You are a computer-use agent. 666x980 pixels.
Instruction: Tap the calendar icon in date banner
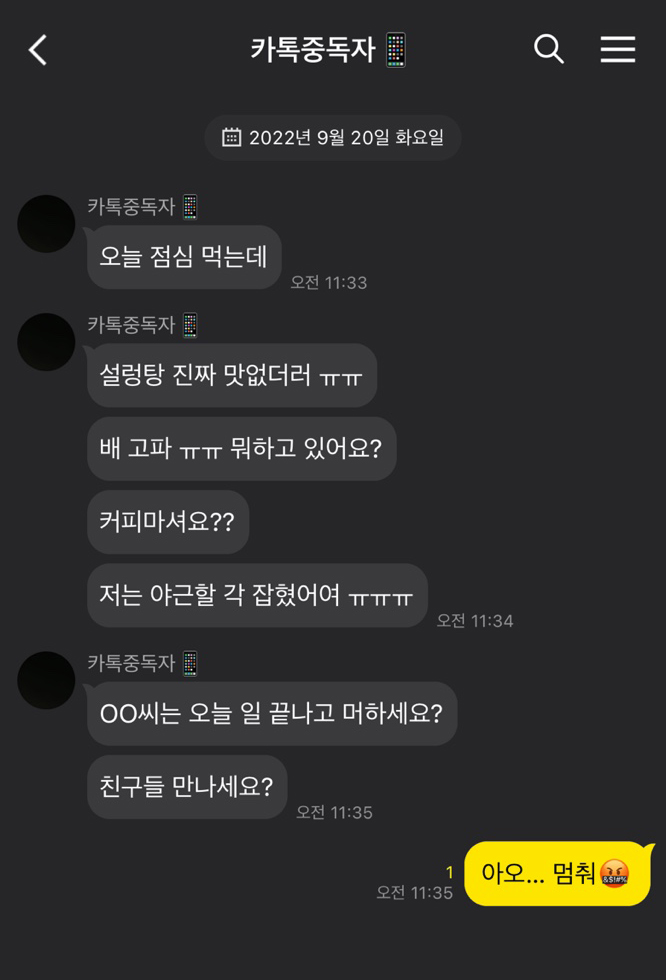231,137
